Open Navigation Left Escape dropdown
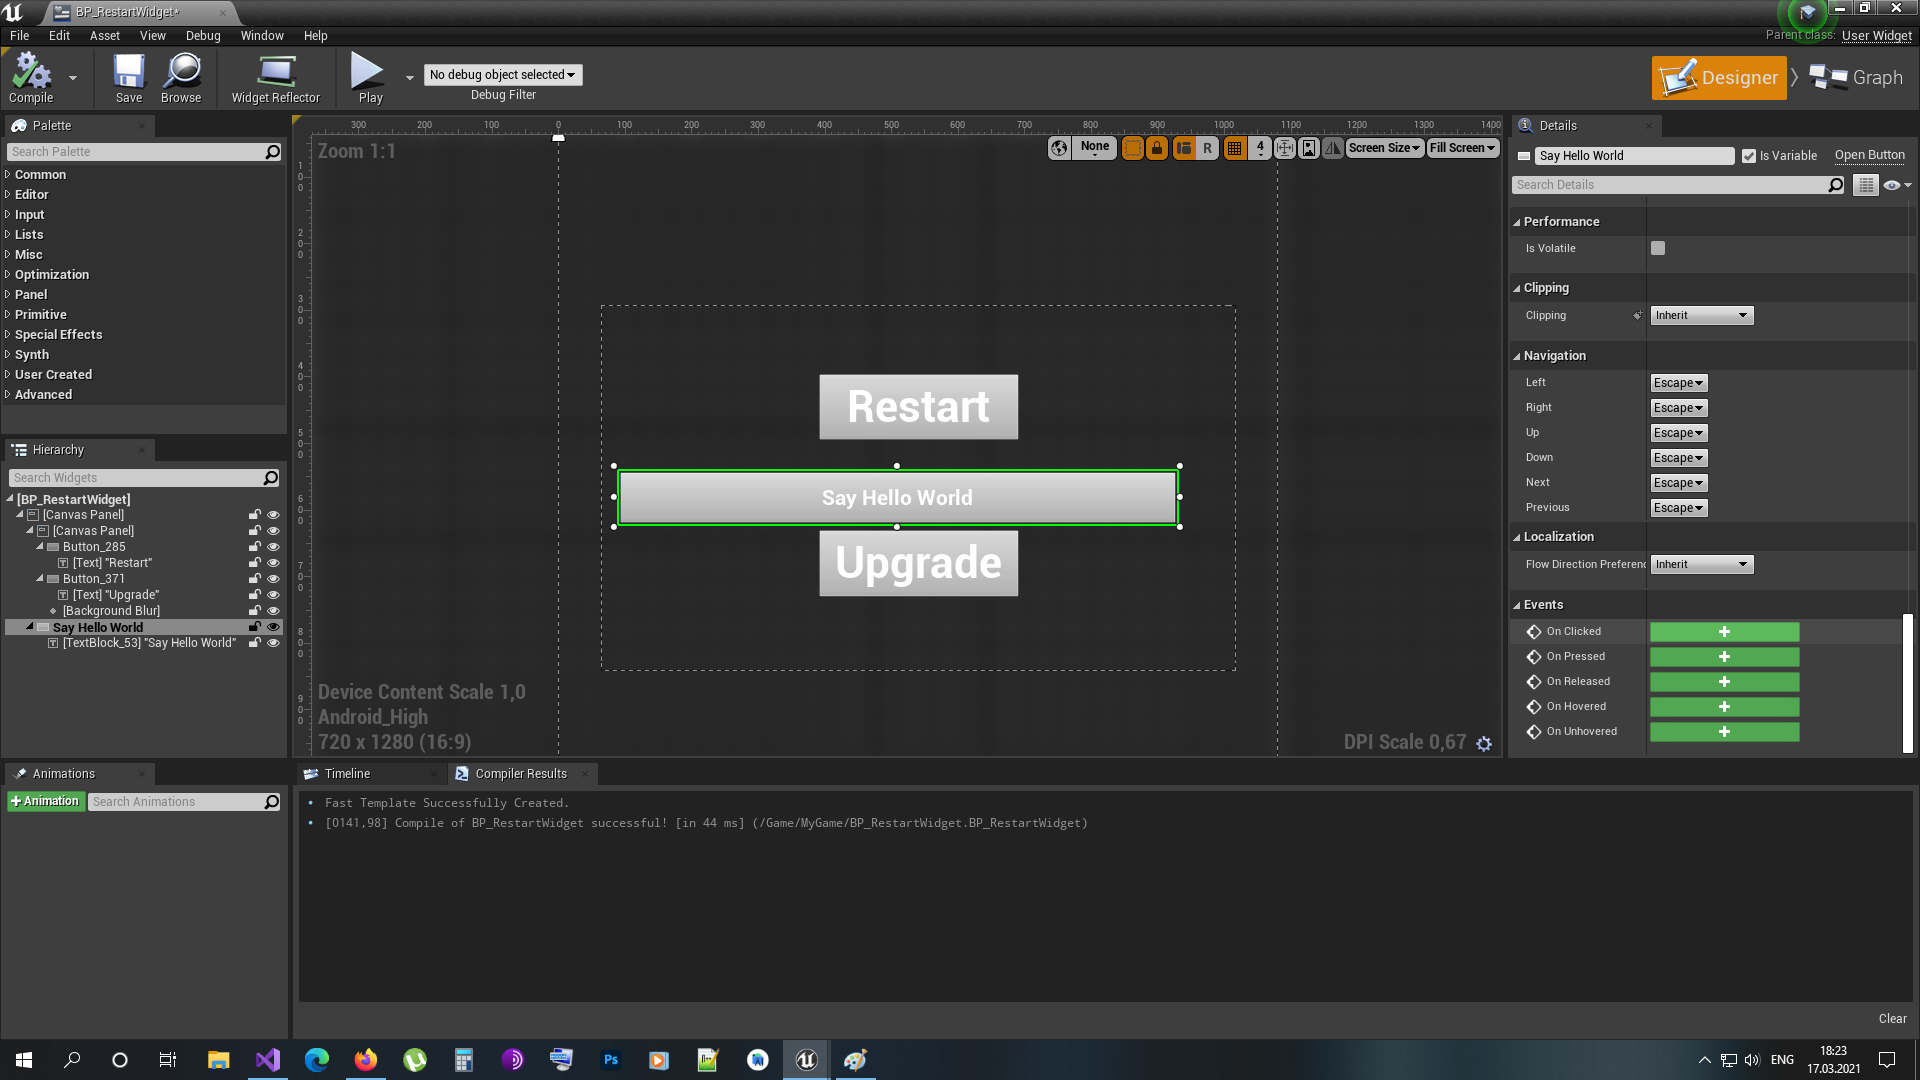The width and height of the screenshot is (1920, 1080). click(x=1679, y=383)
